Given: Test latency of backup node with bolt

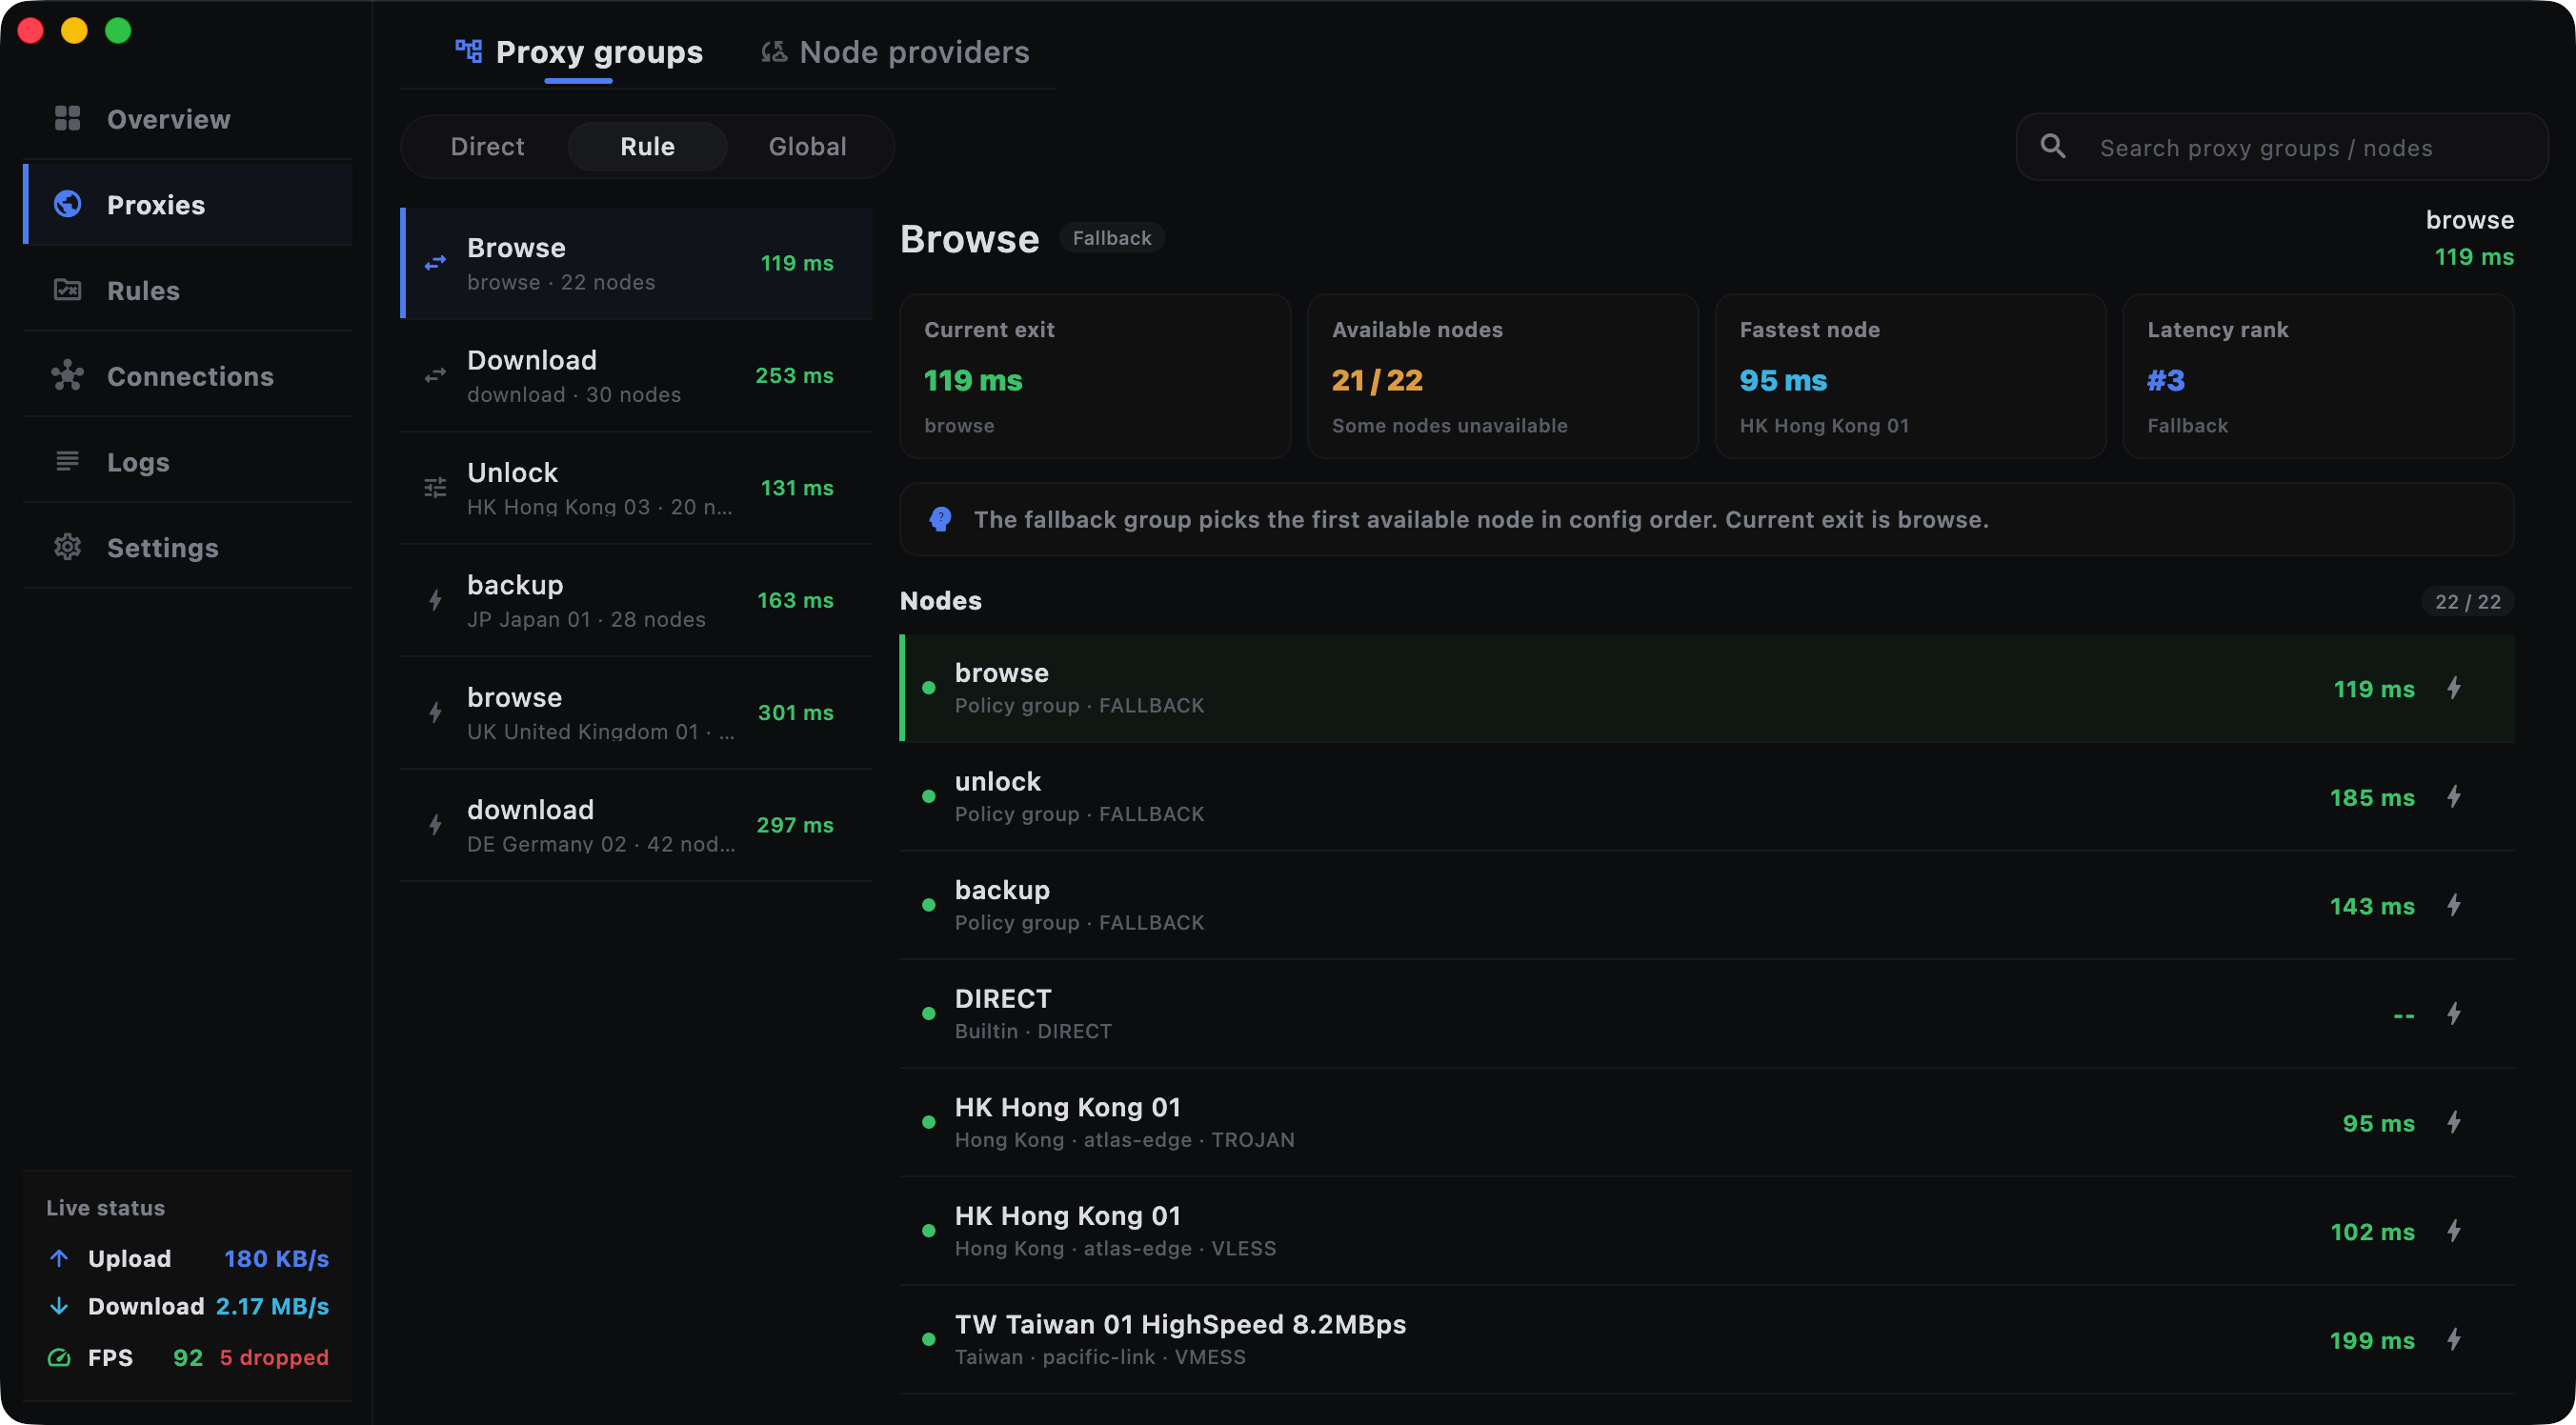Looking at the screenshot, I should coord(2454,906).
